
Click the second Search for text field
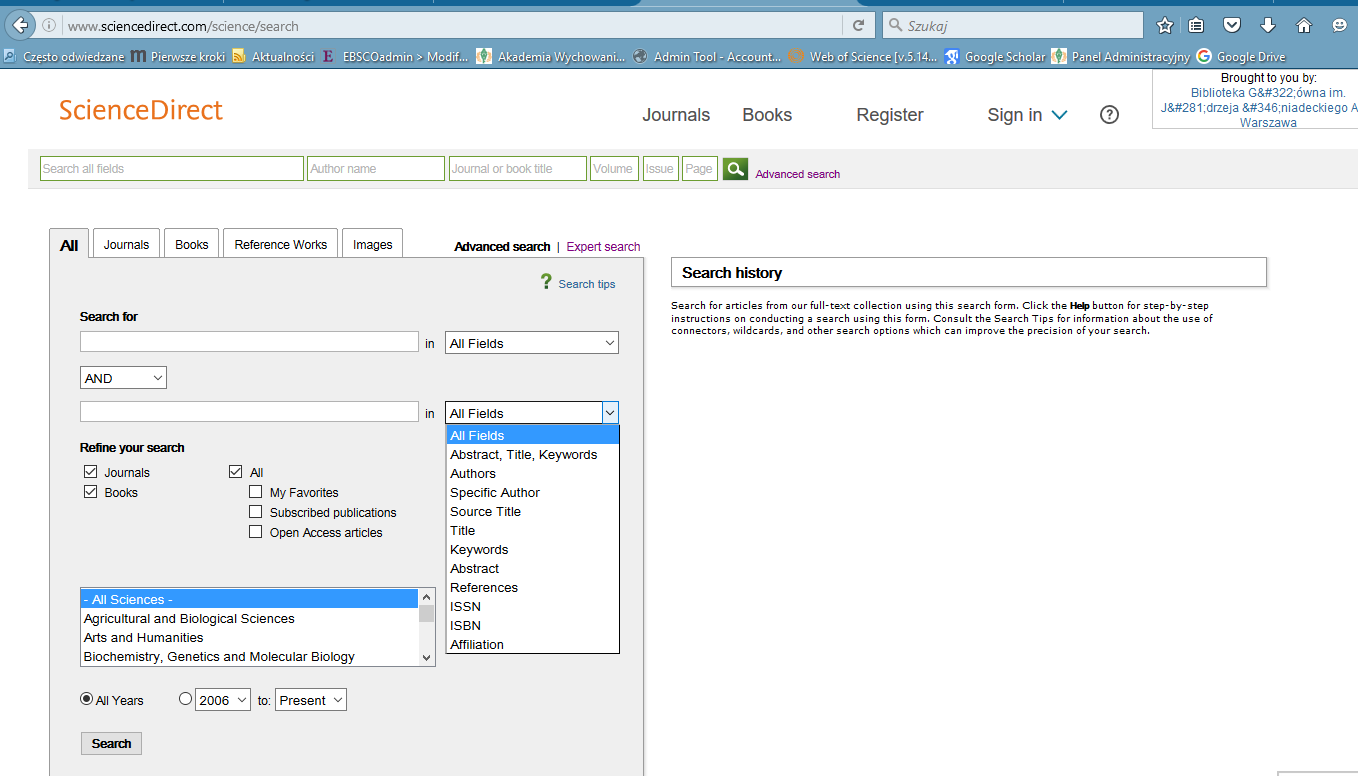(x=249, y=412)
